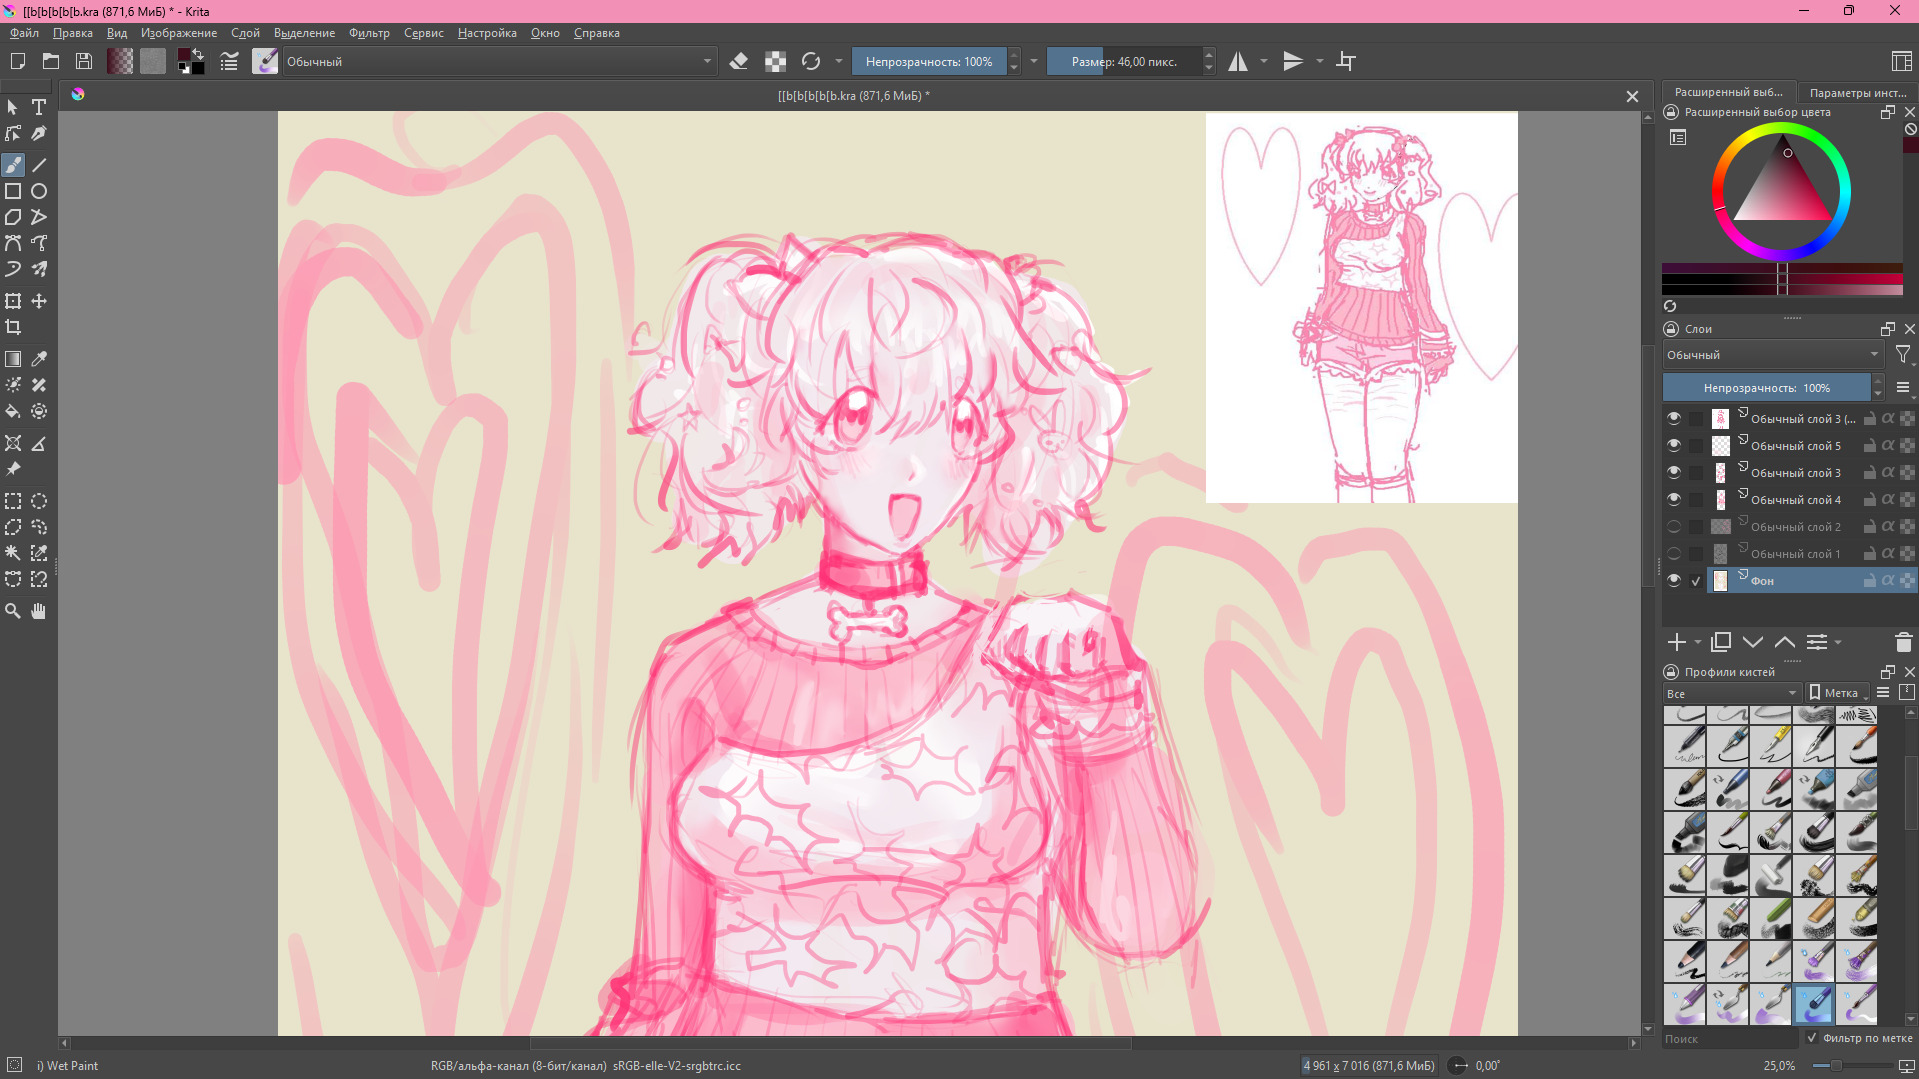1919x1079 pixels.
Task: Choose the Ellipse shape tool
Action: pos(39,191)
